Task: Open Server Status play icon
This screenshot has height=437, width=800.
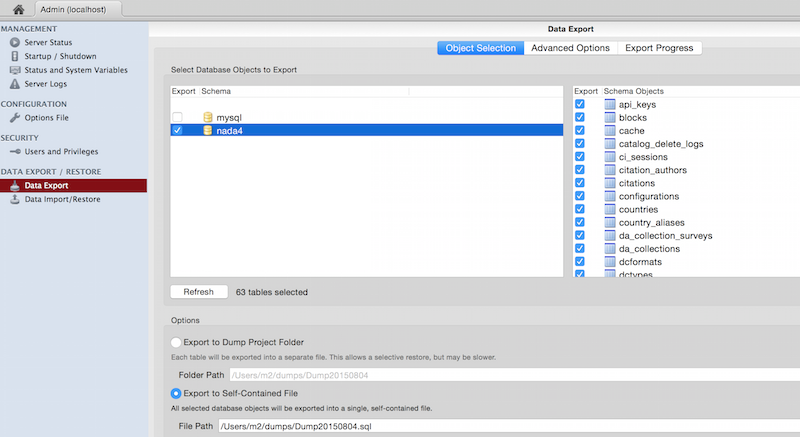Action: 15,42
